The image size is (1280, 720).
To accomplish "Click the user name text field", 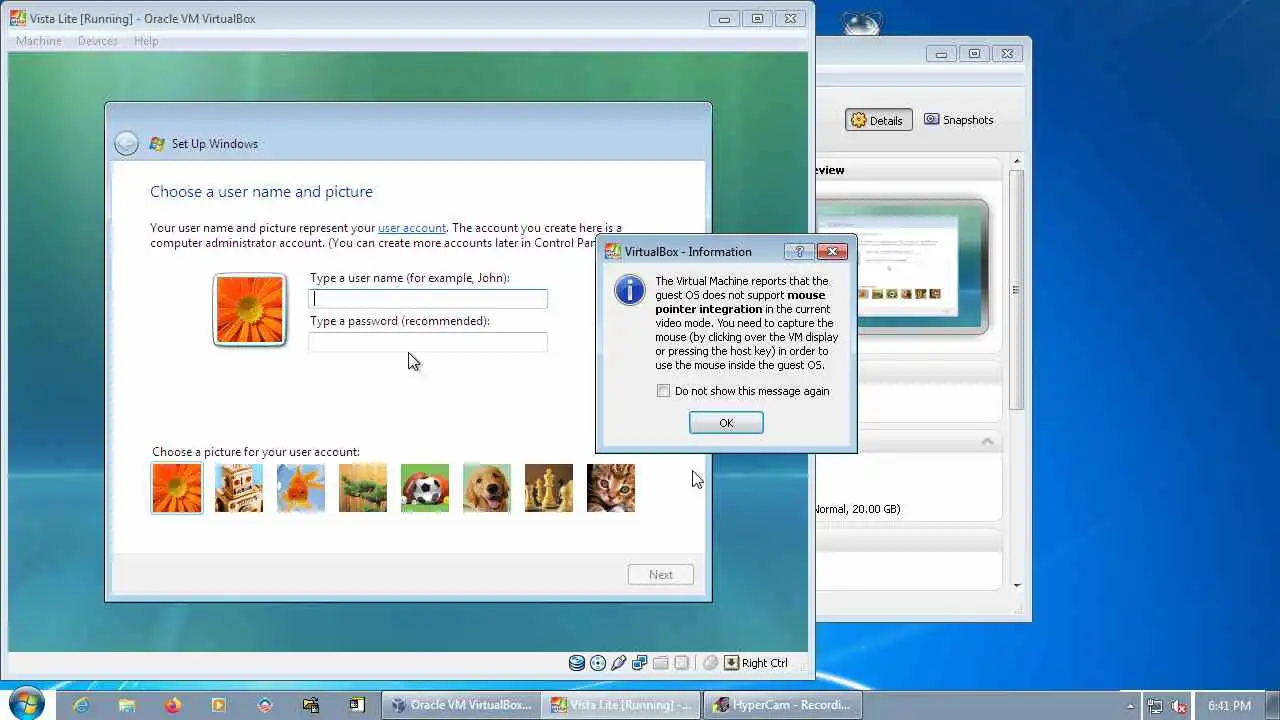I will click(428, 298).
